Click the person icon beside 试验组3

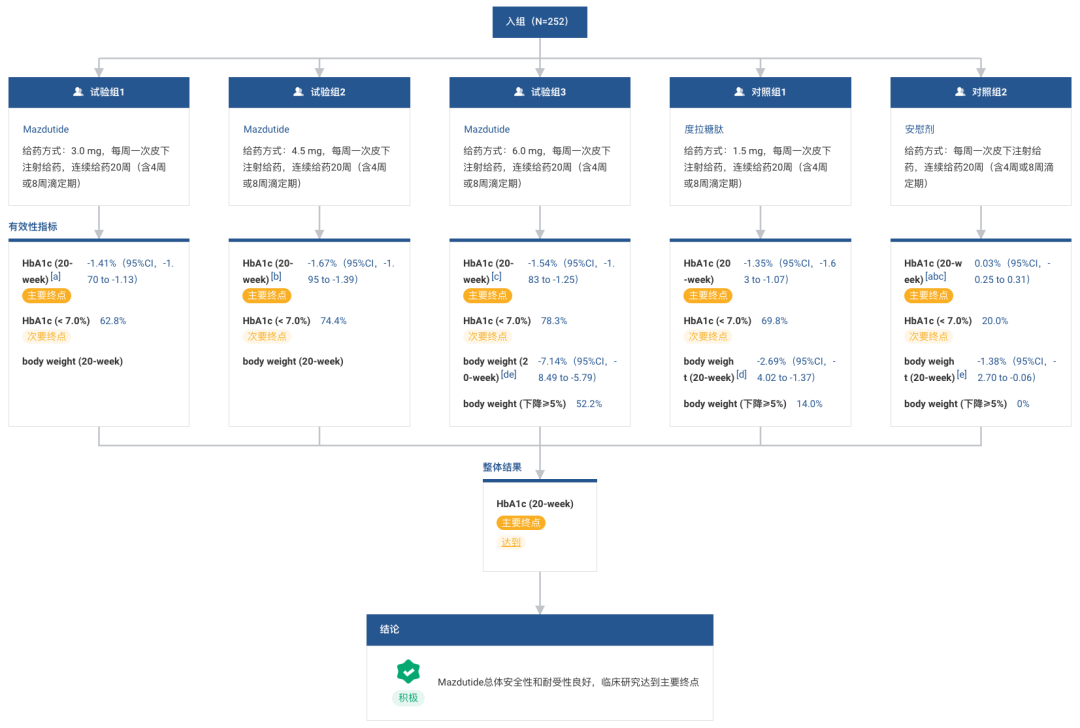click(x=519, y=92)
